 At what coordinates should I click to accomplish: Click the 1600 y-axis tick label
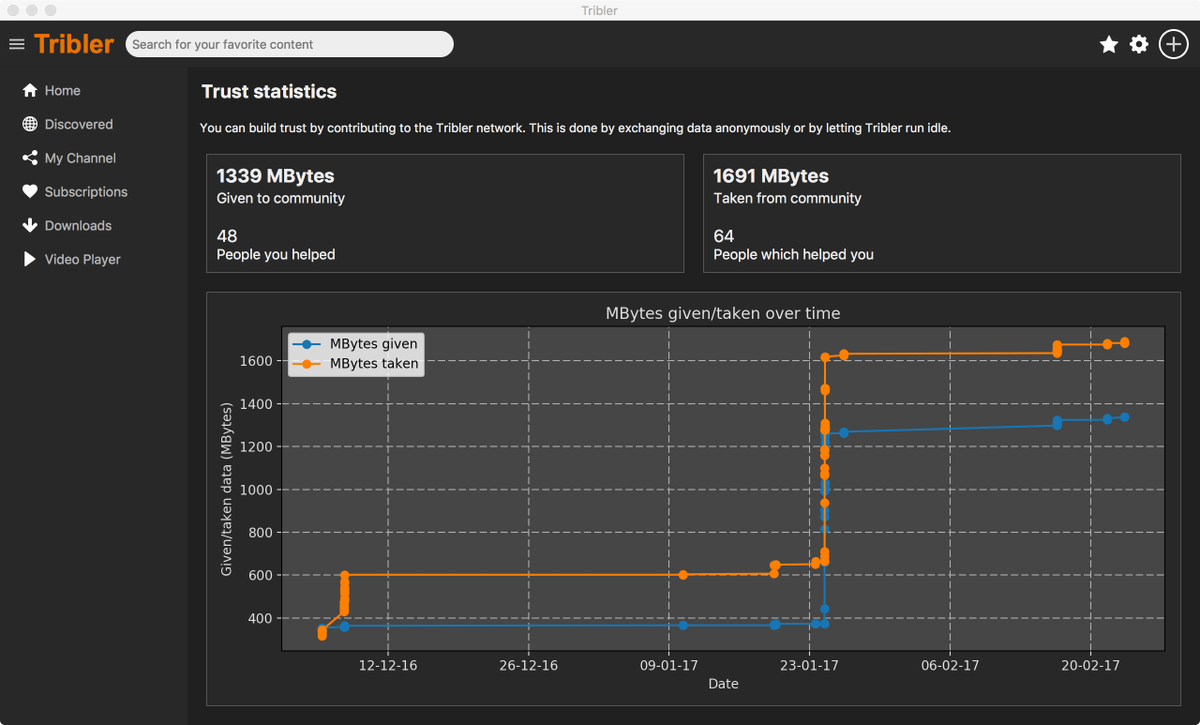pos(256,361)
